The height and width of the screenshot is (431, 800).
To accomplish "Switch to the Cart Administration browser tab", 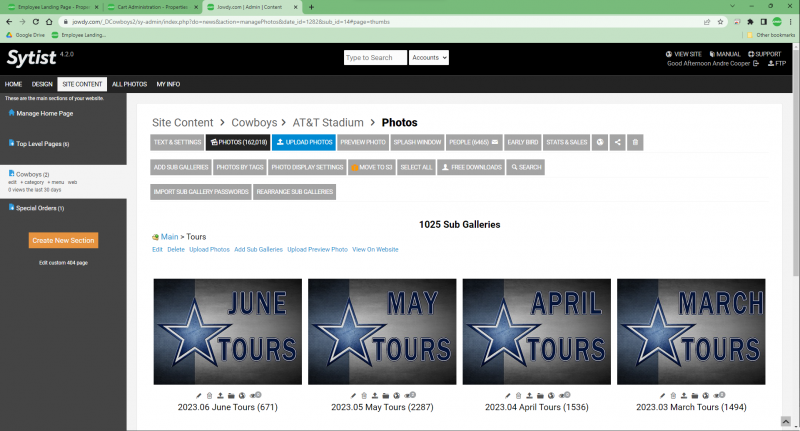I will [152, 7].
